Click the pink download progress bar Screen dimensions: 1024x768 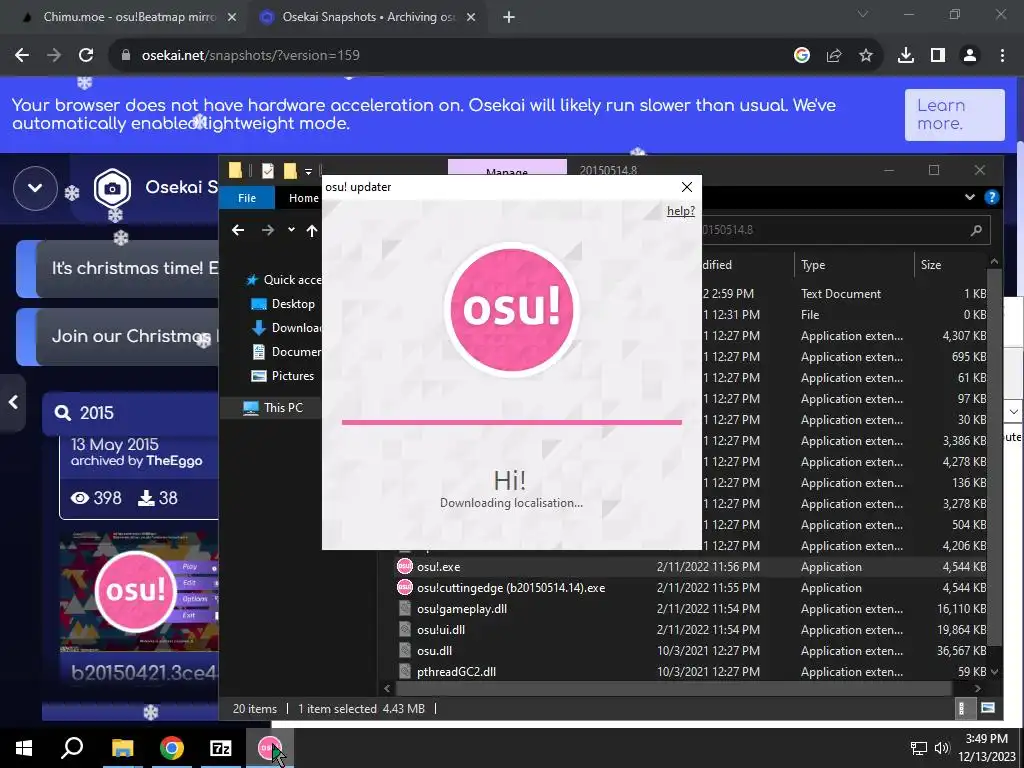coord(511,423)
